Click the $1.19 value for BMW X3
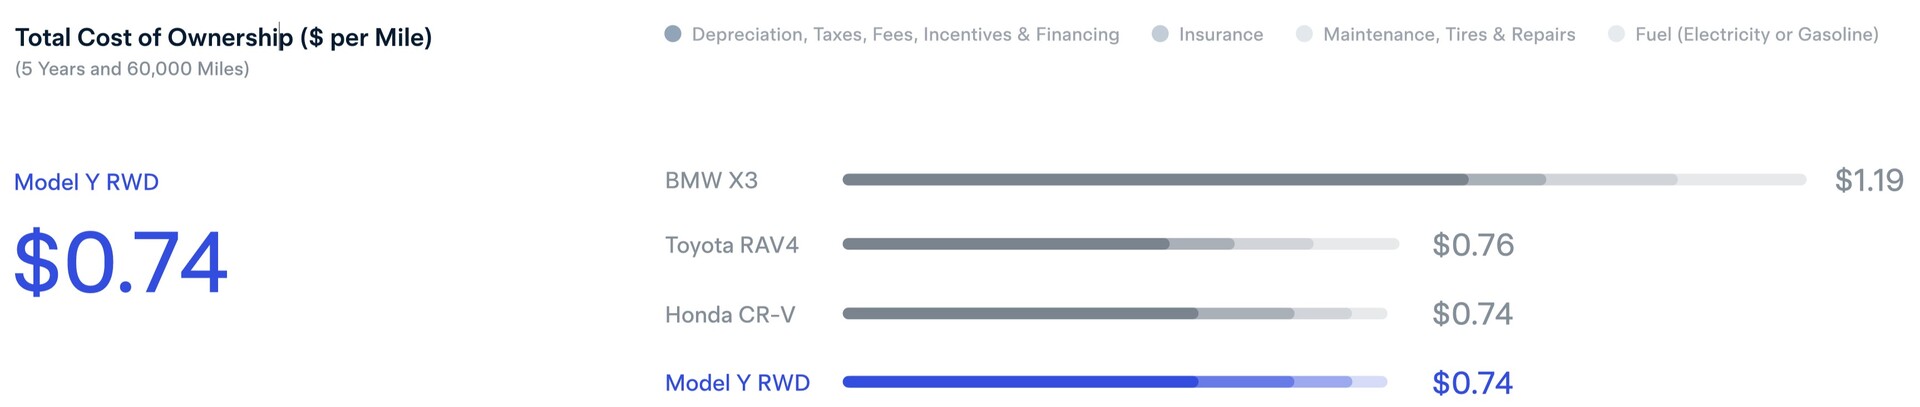1920x407 pixels. pyautogui.click(x=1869, y=180)
